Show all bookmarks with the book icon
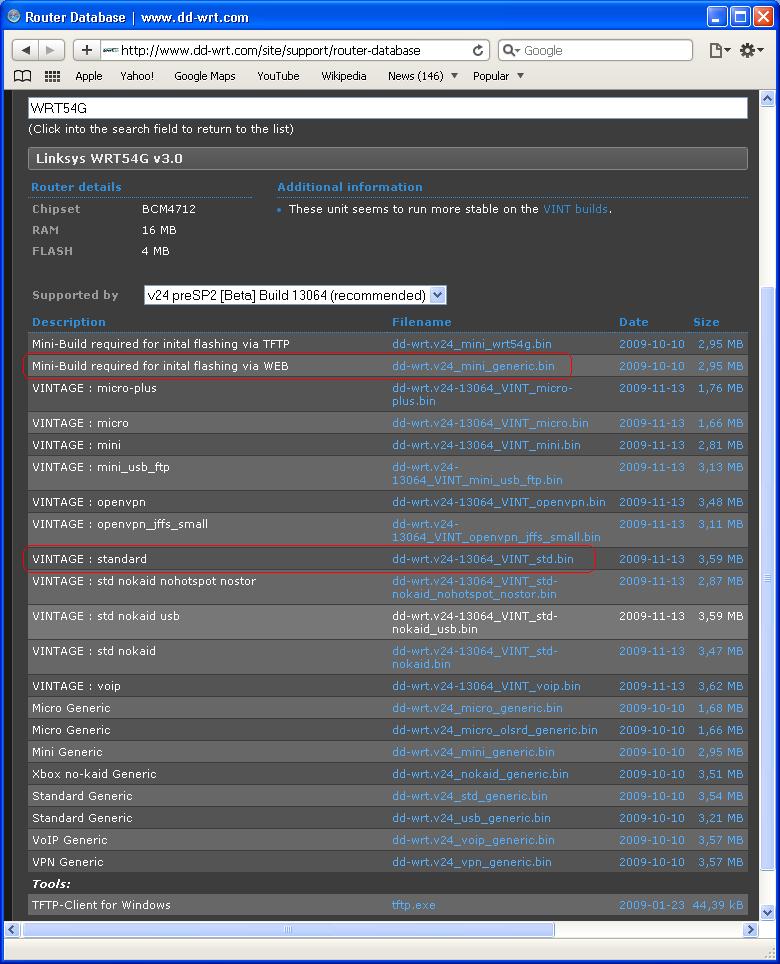Viewport: 780px width, 964px height. click(23, 76)
